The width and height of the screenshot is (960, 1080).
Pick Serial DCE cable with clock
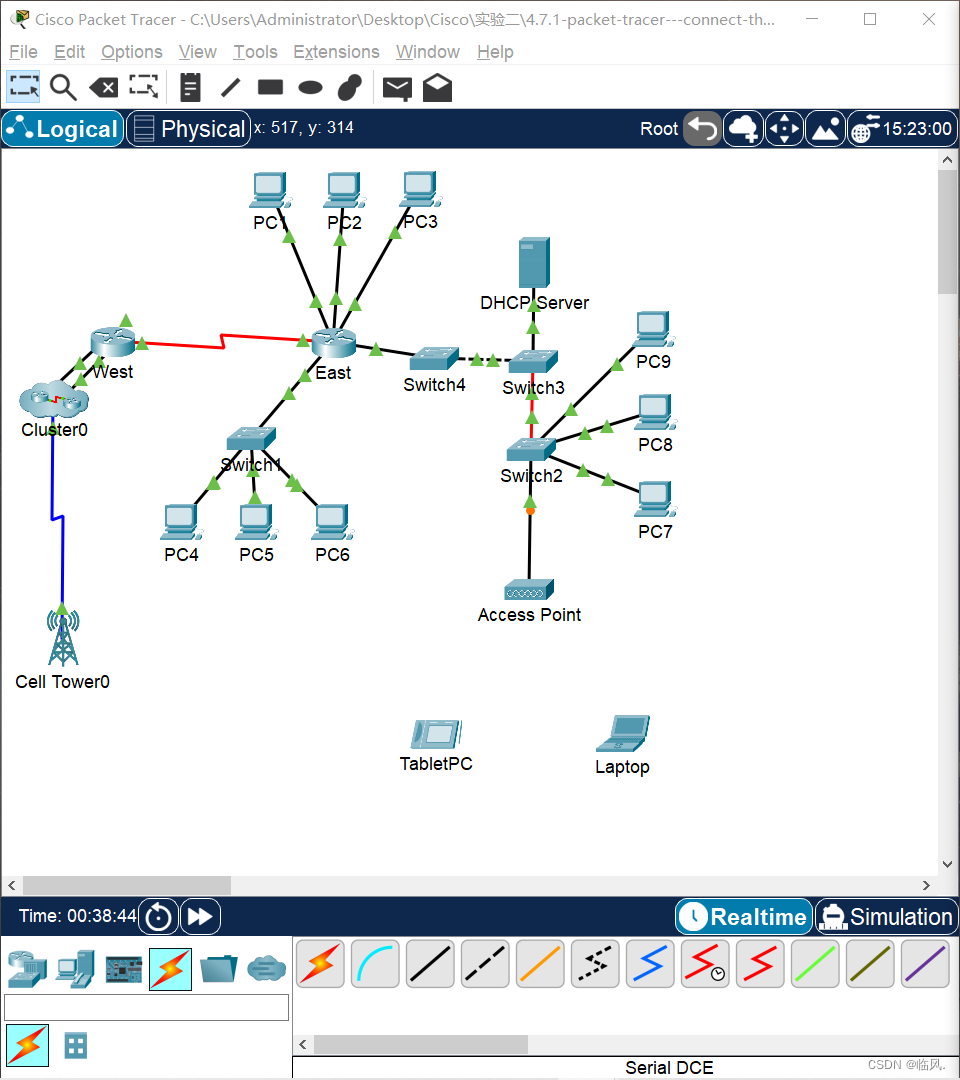[706, 963]
